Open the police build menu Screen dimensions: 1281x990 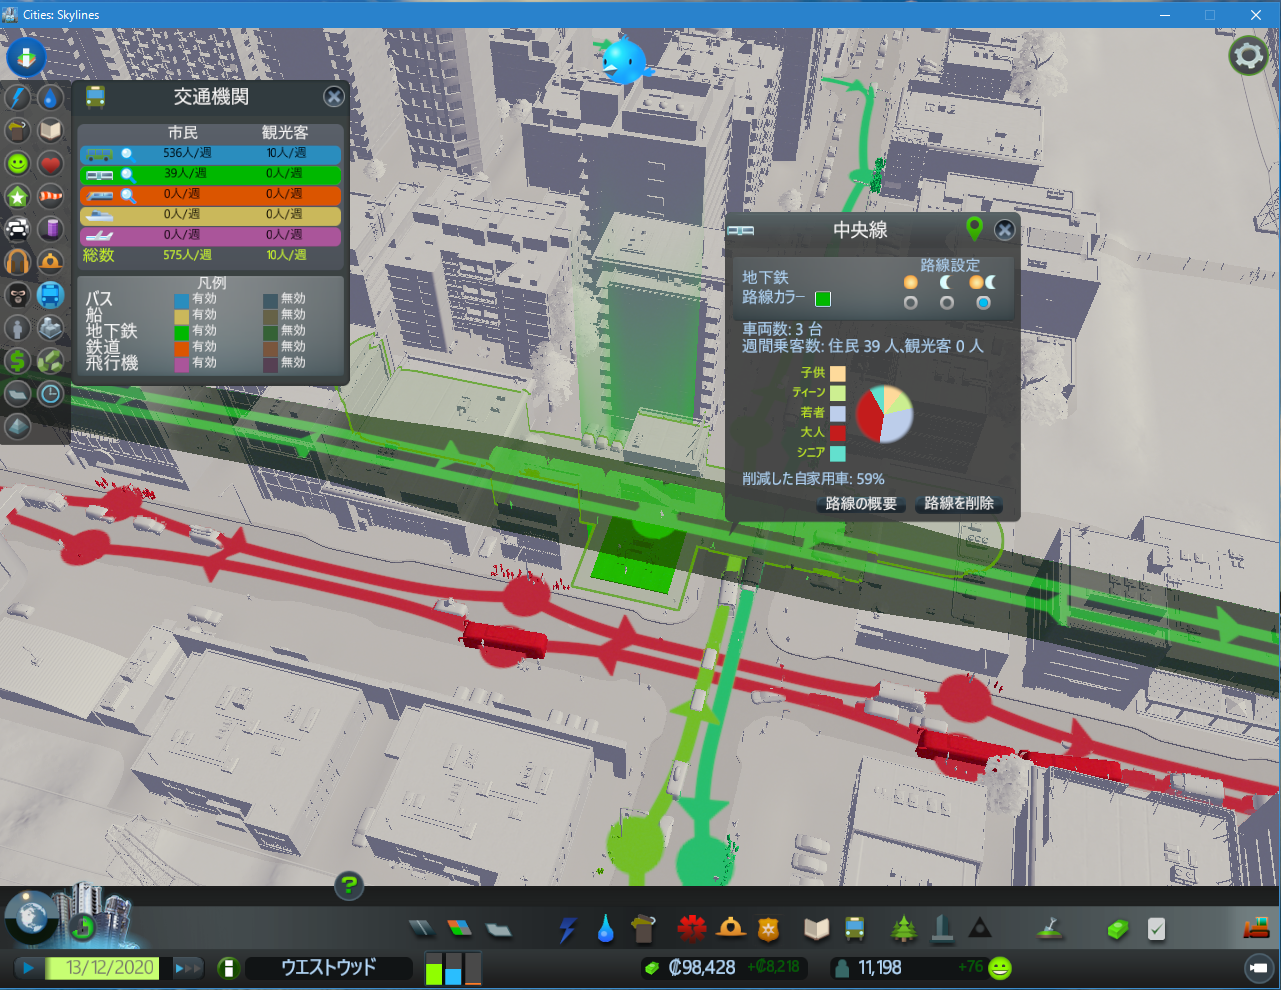tap(768, 929)
